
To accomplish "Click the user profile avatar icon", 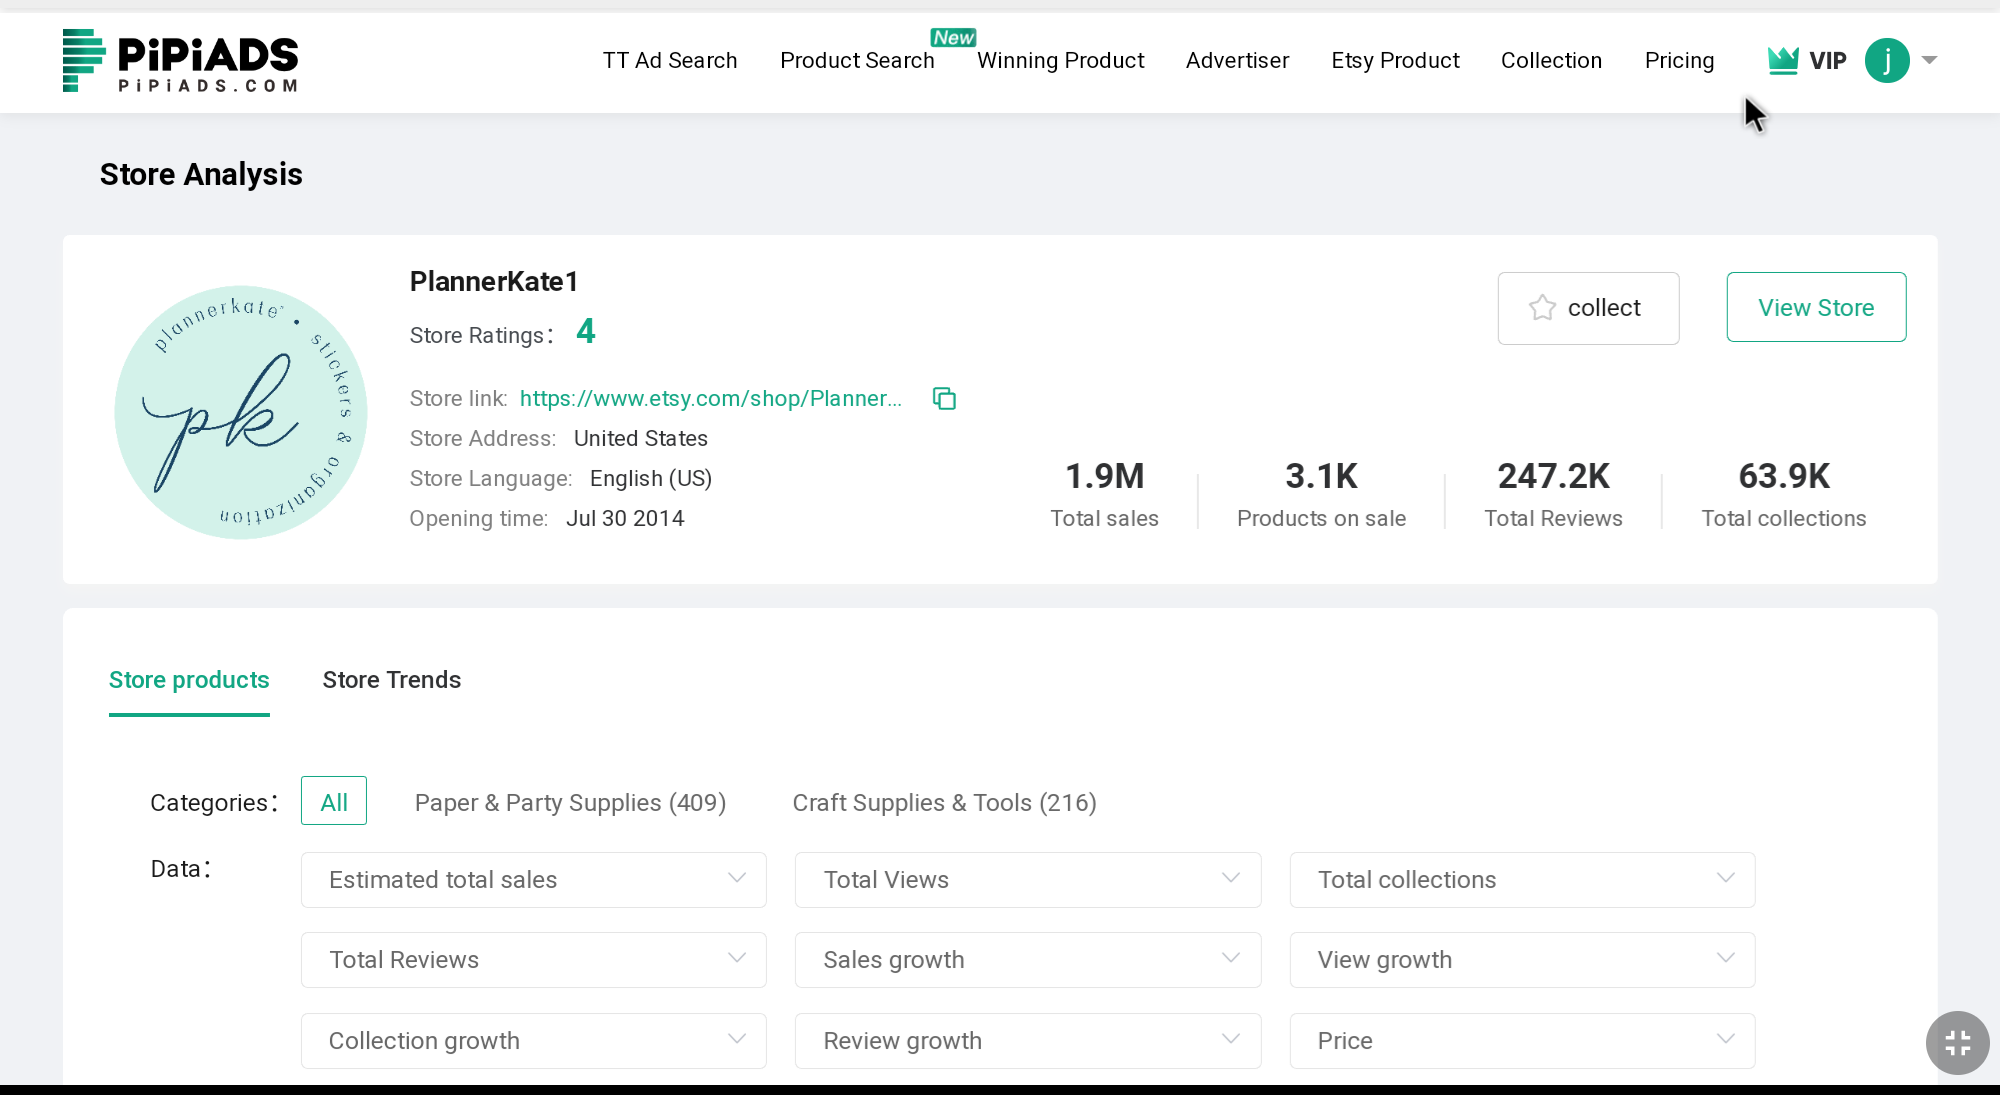I will click(1888, 61).
